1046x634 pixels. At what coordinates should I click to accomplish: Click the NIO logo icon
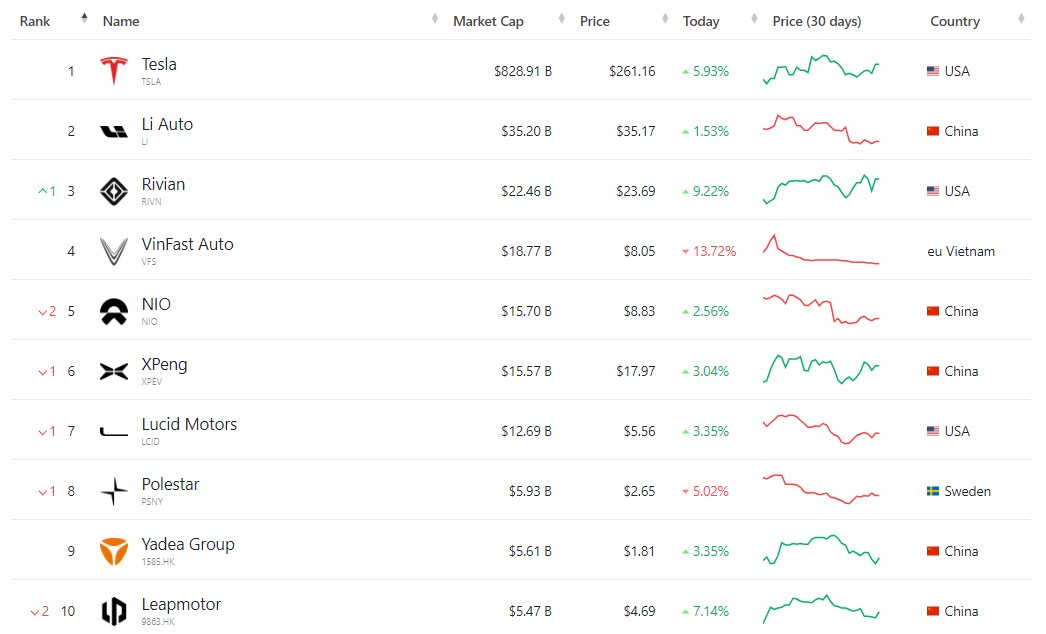click(x=114, y=311)
